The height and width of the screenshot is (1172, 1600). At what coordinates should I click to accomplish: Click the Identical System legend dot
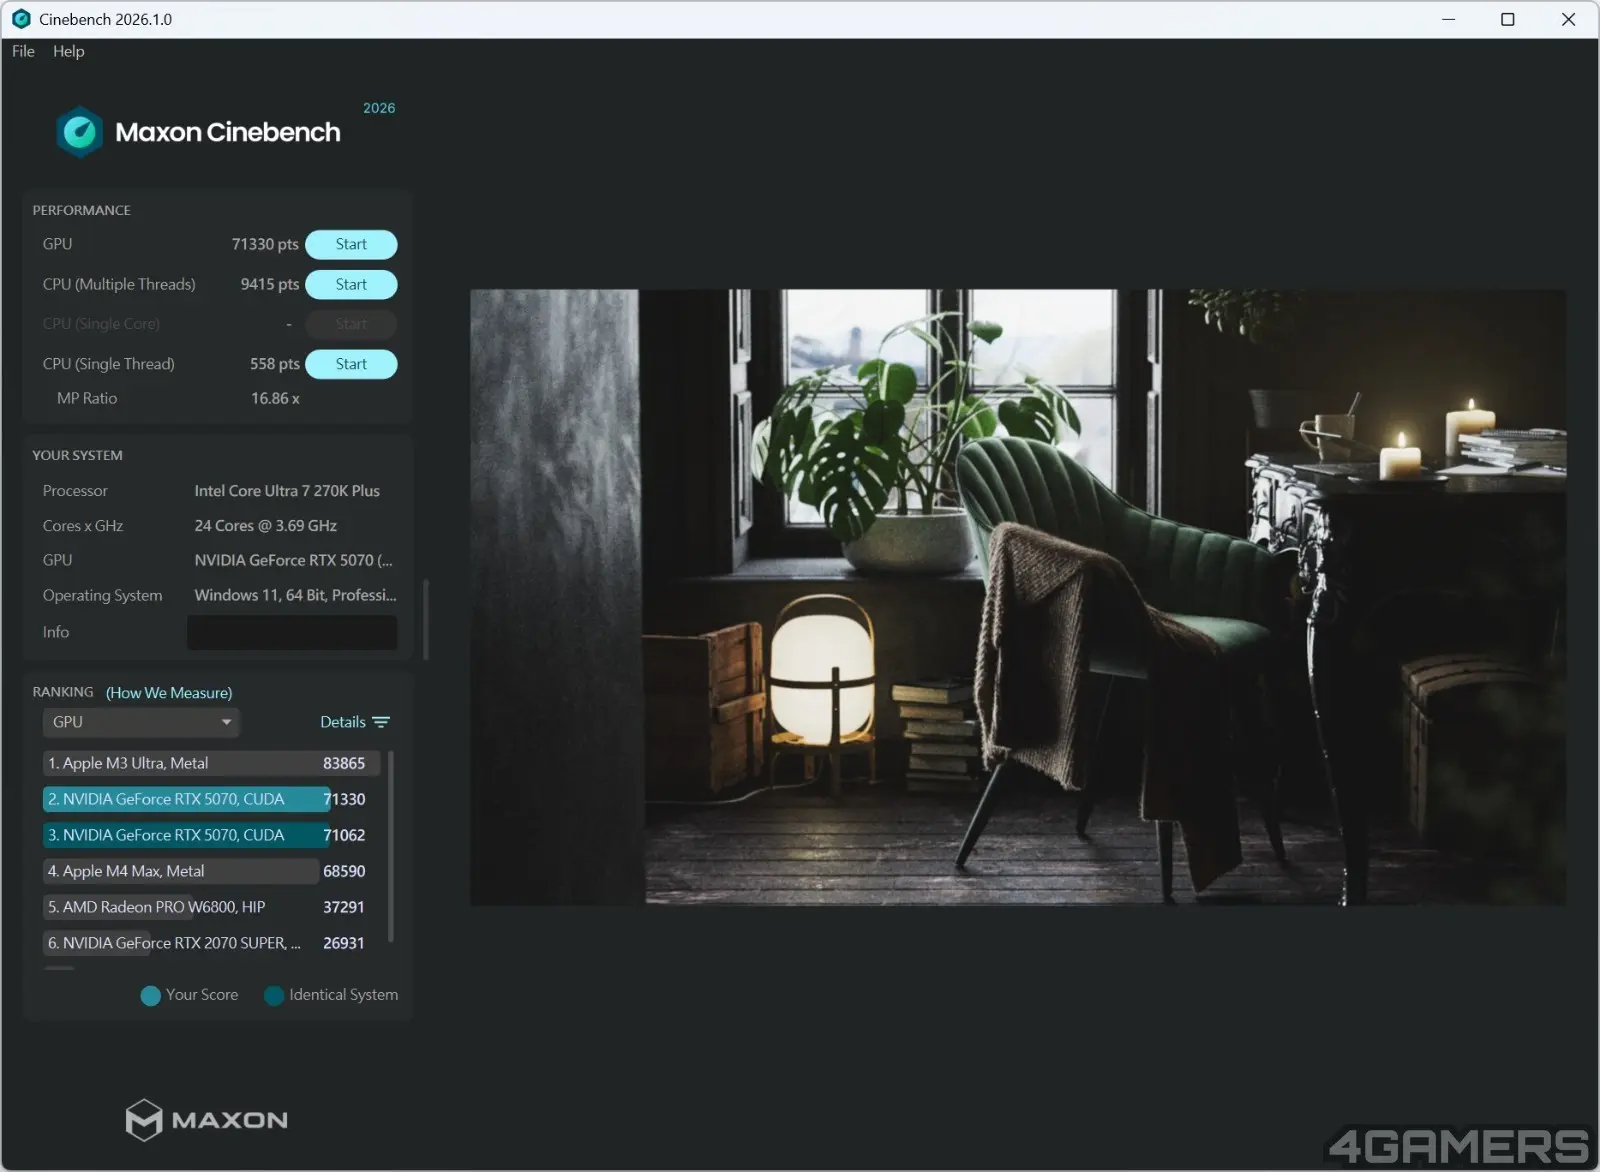click(274, 996)
